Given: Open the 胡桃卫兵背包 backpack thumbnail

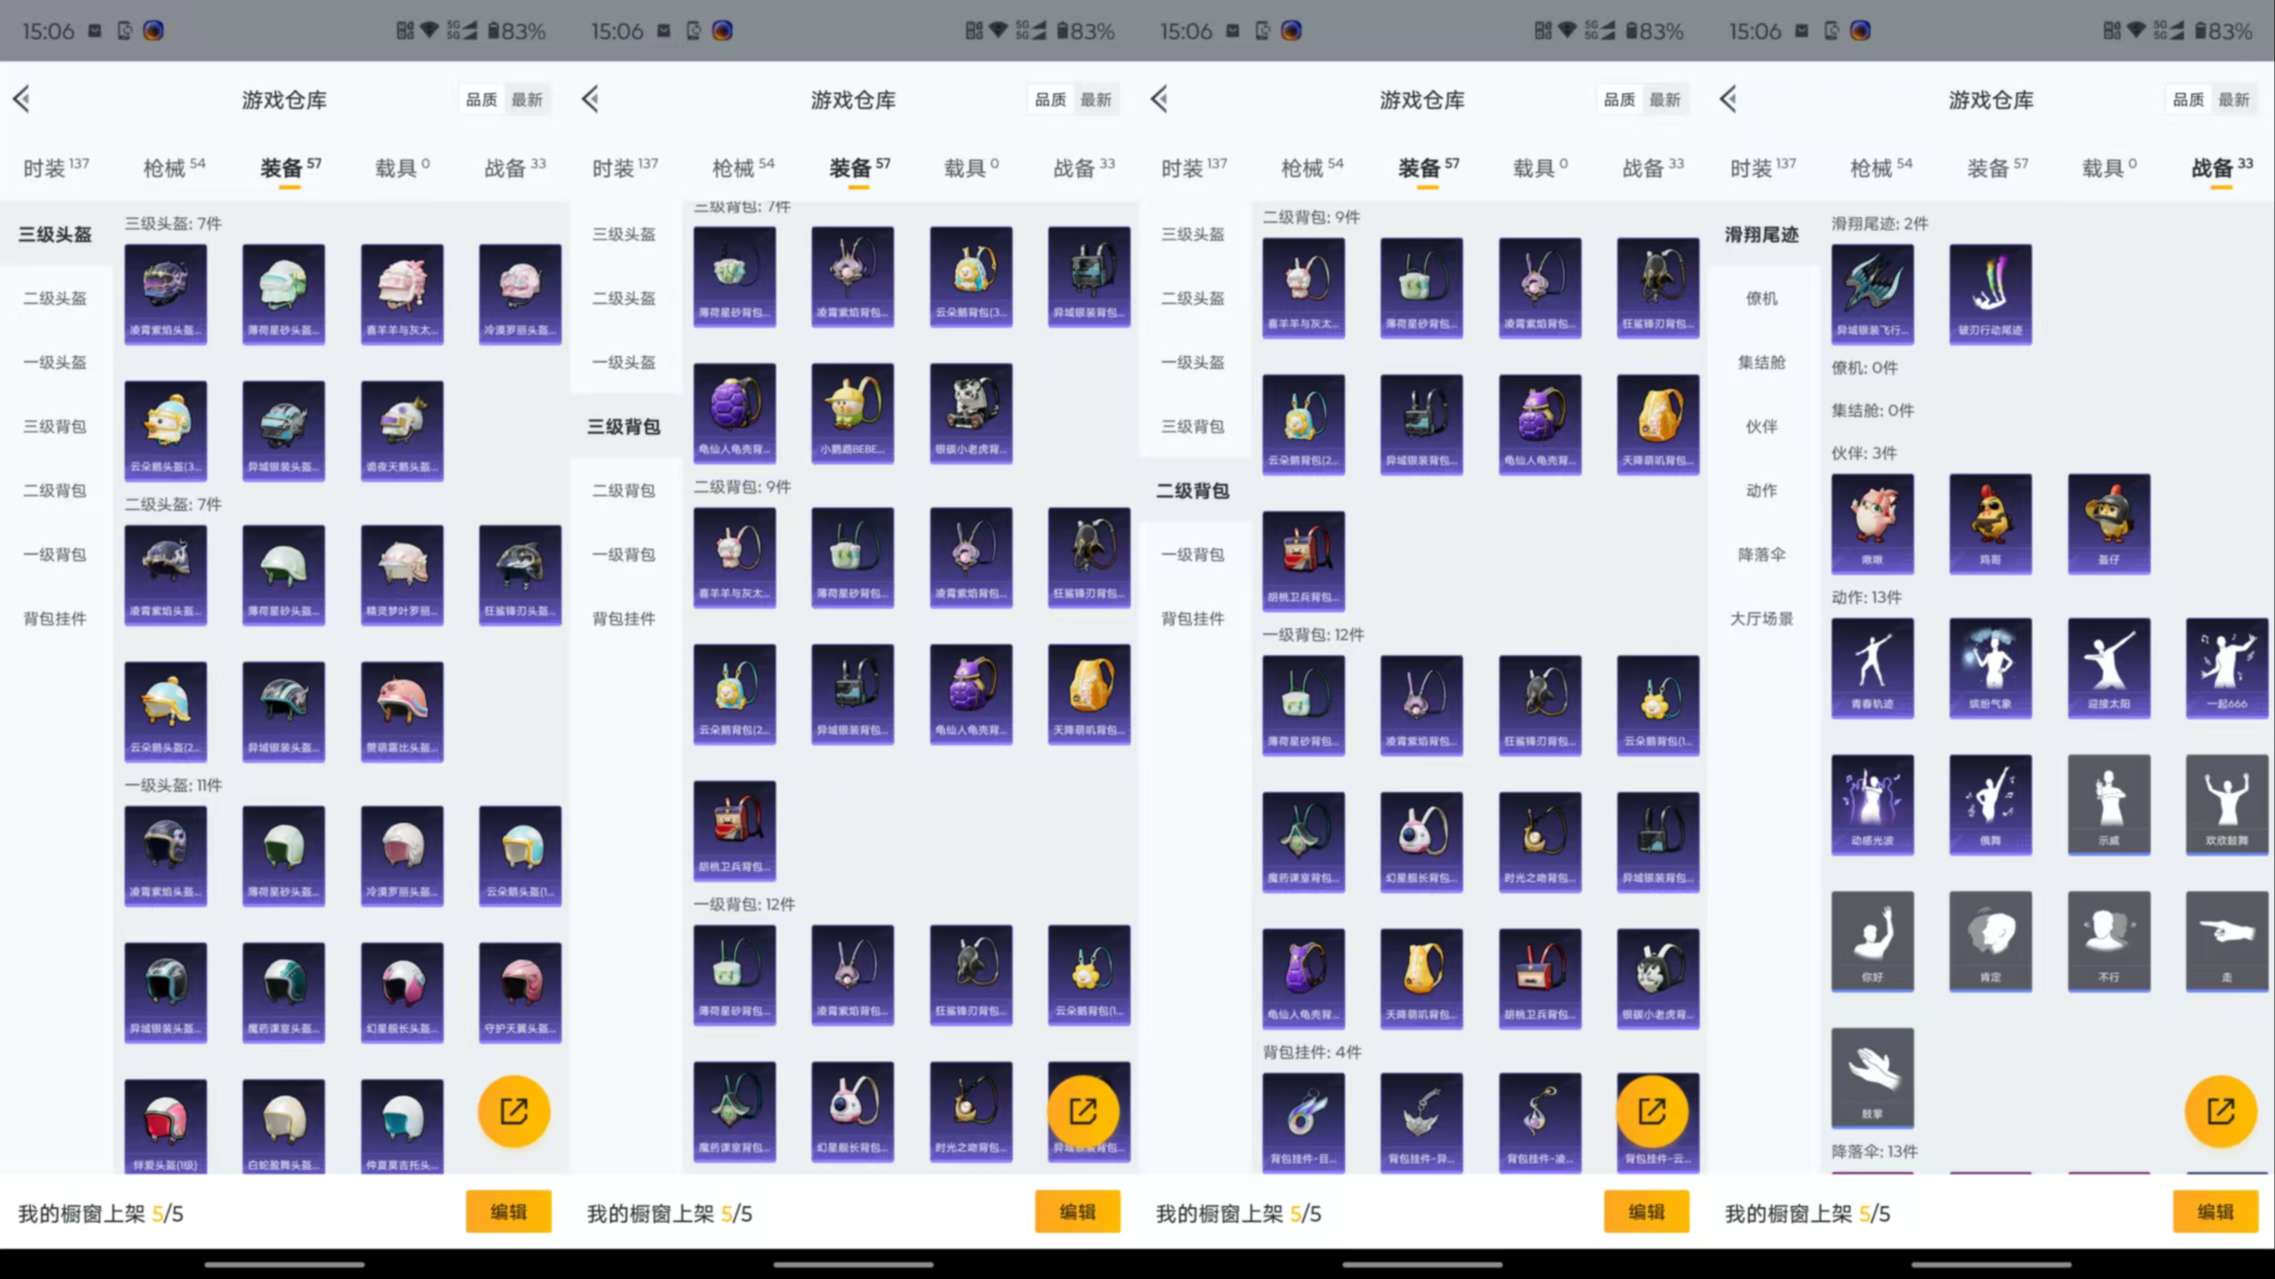Looking at the screenshot, I should (1303, 560).
